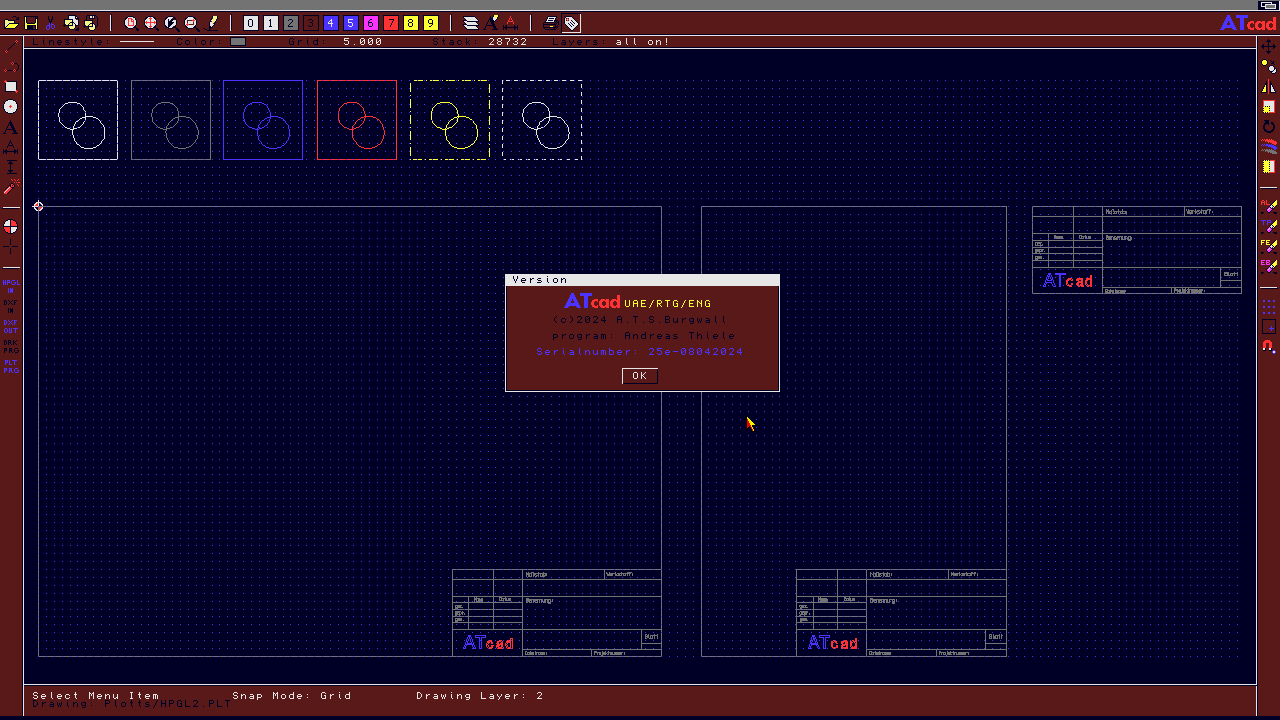Click the mirror tool in right sidebar
Screen dimensions: 1280x720
(1269, 87)
